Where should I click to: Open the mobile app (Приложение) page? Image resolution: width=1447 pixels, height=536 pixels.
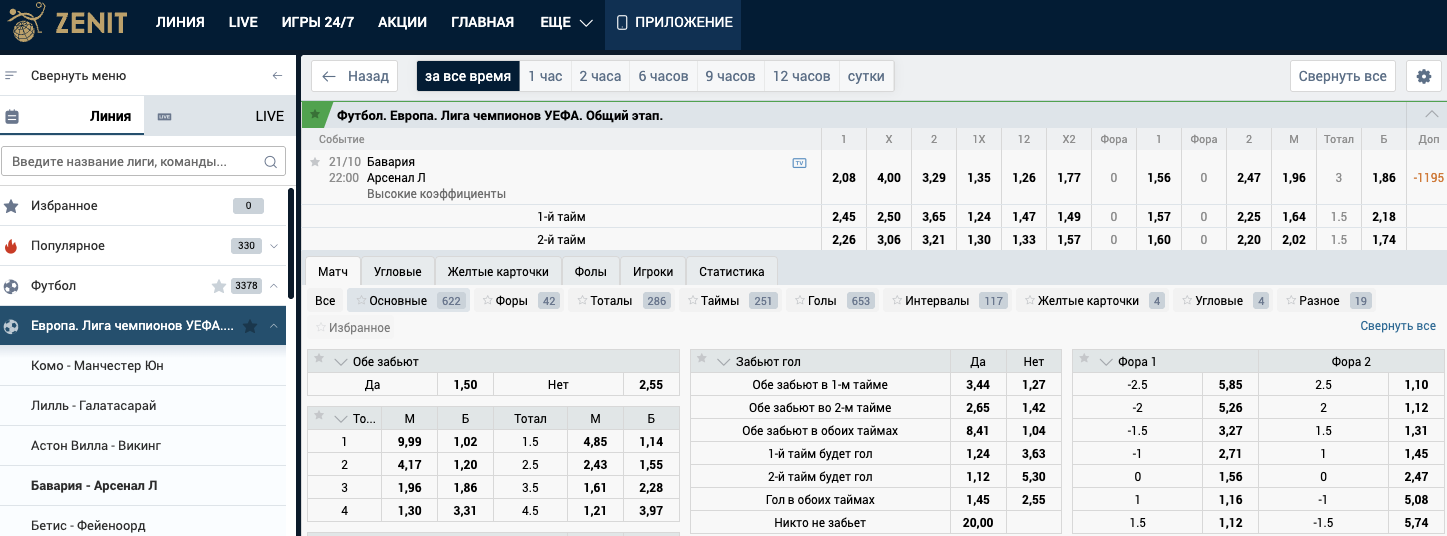(x=673, y=22)
